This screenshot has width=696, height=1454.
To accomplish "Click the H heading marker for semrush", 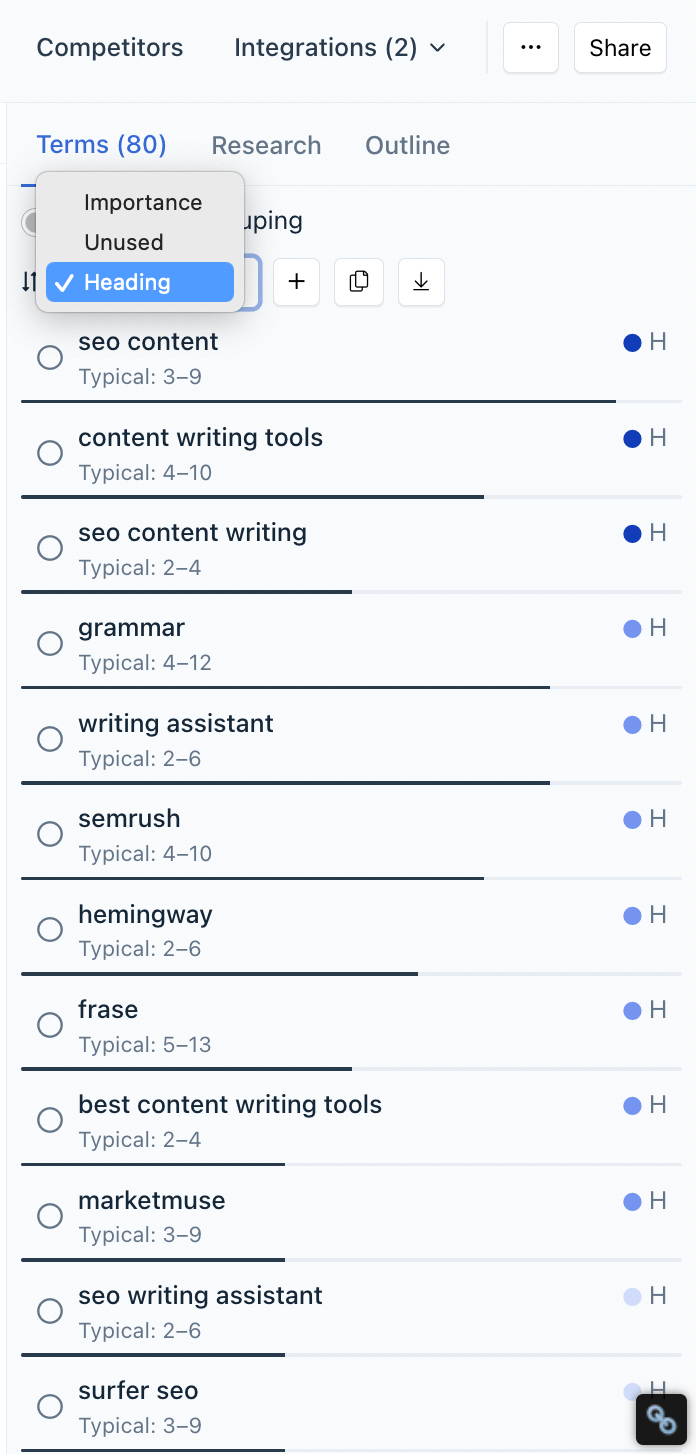I will (x=657, y=819).
